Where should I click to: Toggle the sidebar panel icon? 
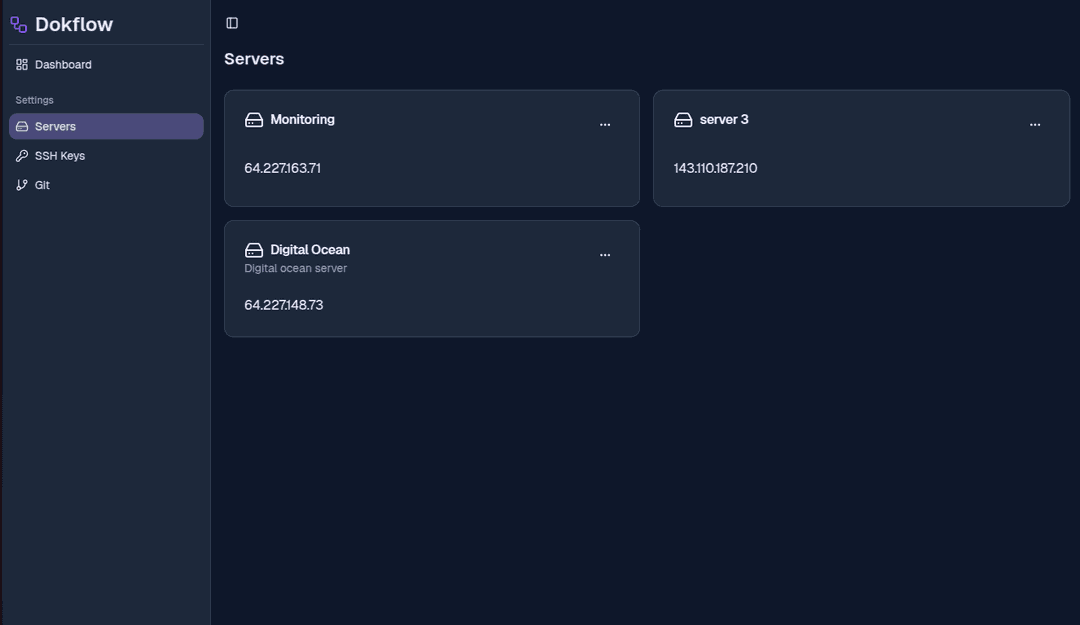[x=232, y=23]
